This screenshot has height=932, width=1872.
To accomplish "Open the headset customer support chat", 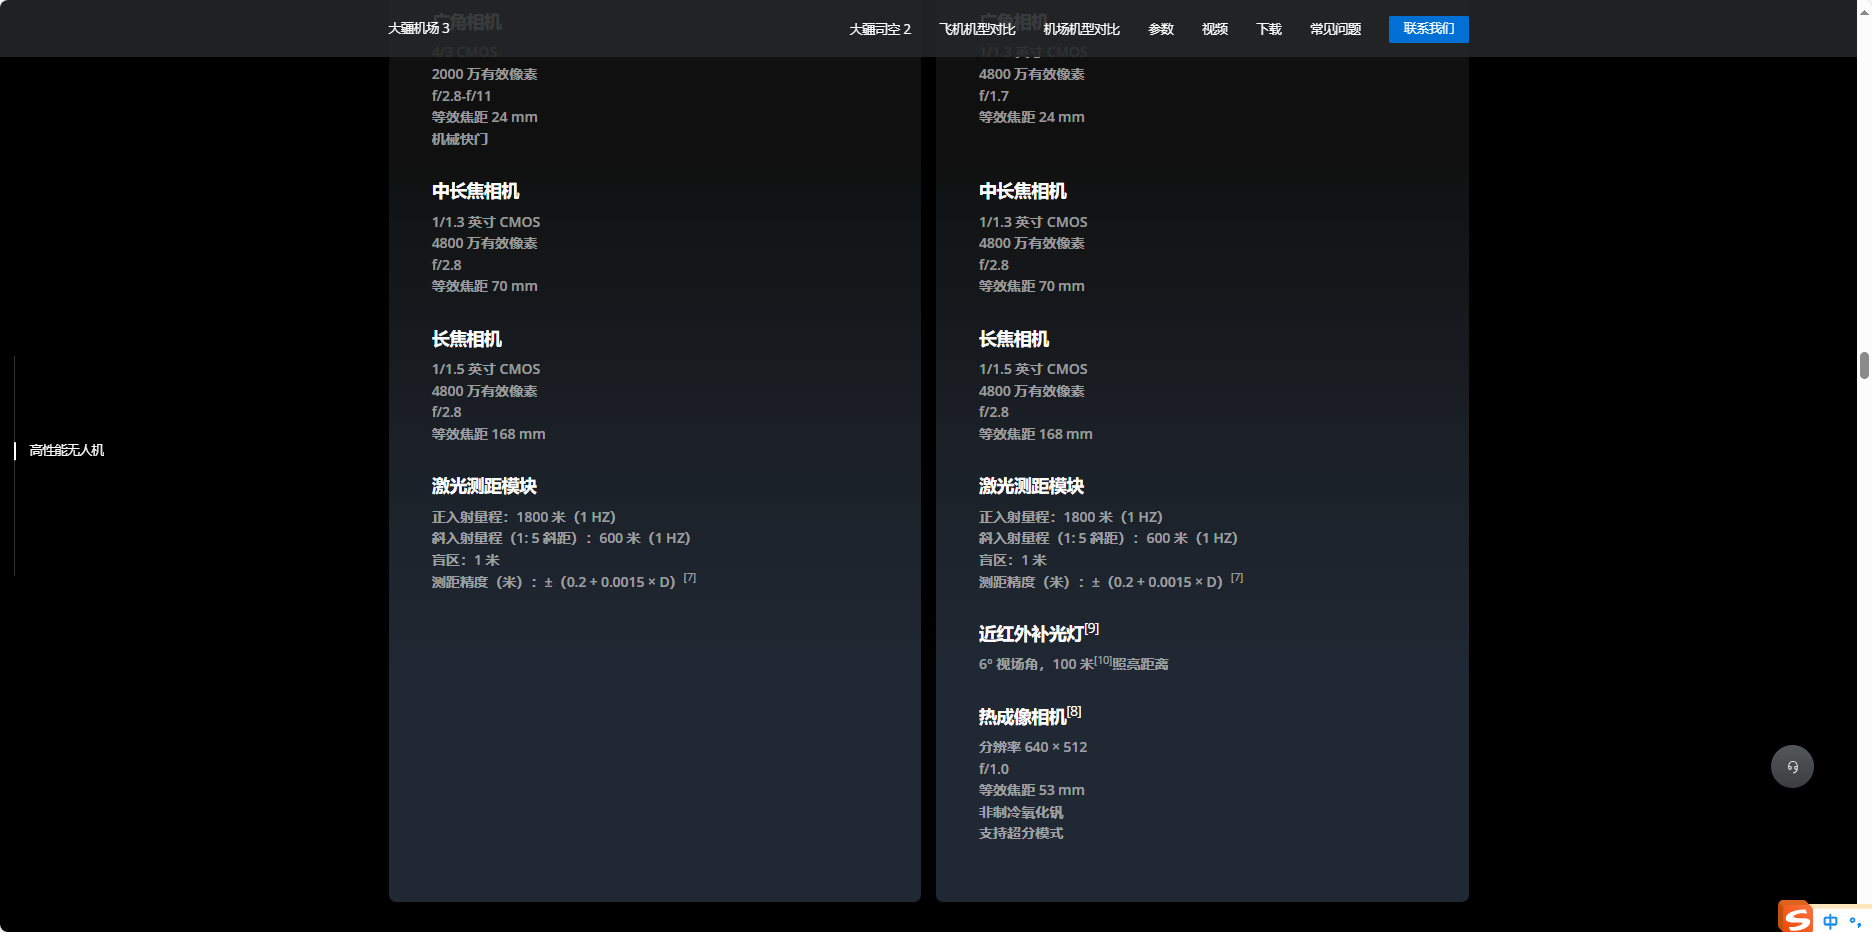I will click(x=1792, y=767).
